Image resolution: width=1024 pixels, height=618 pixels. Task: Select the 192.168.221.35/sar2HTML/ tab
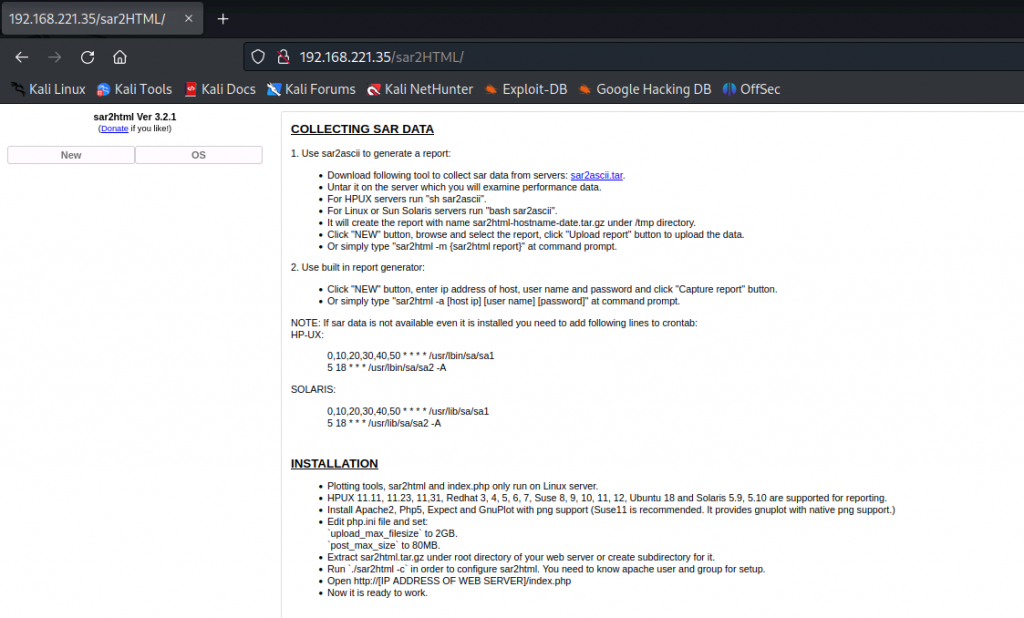coord(102,18)
